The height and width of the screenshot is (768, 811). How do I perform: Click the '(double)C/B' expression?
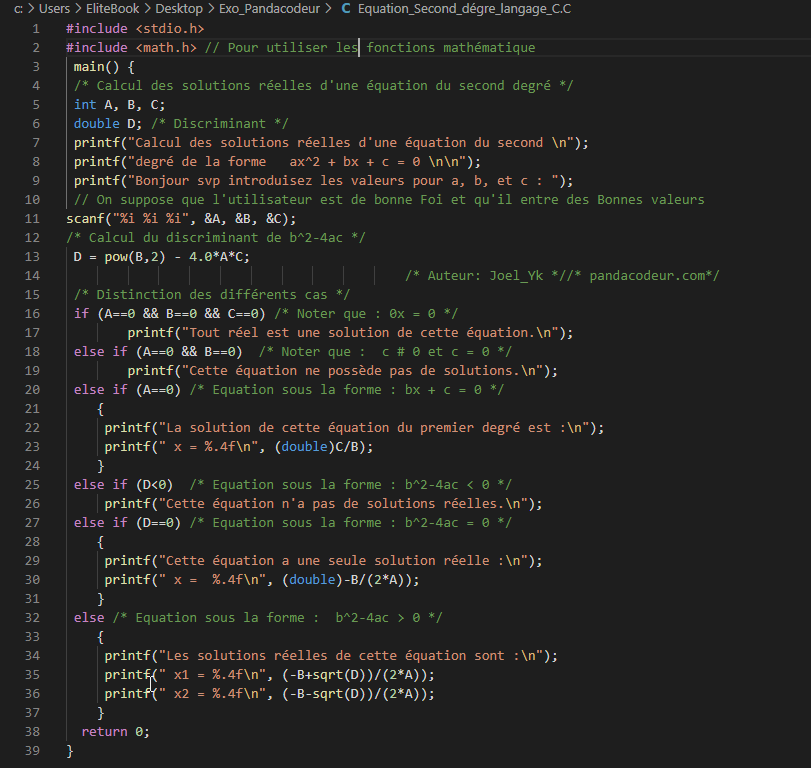[320, 447]
